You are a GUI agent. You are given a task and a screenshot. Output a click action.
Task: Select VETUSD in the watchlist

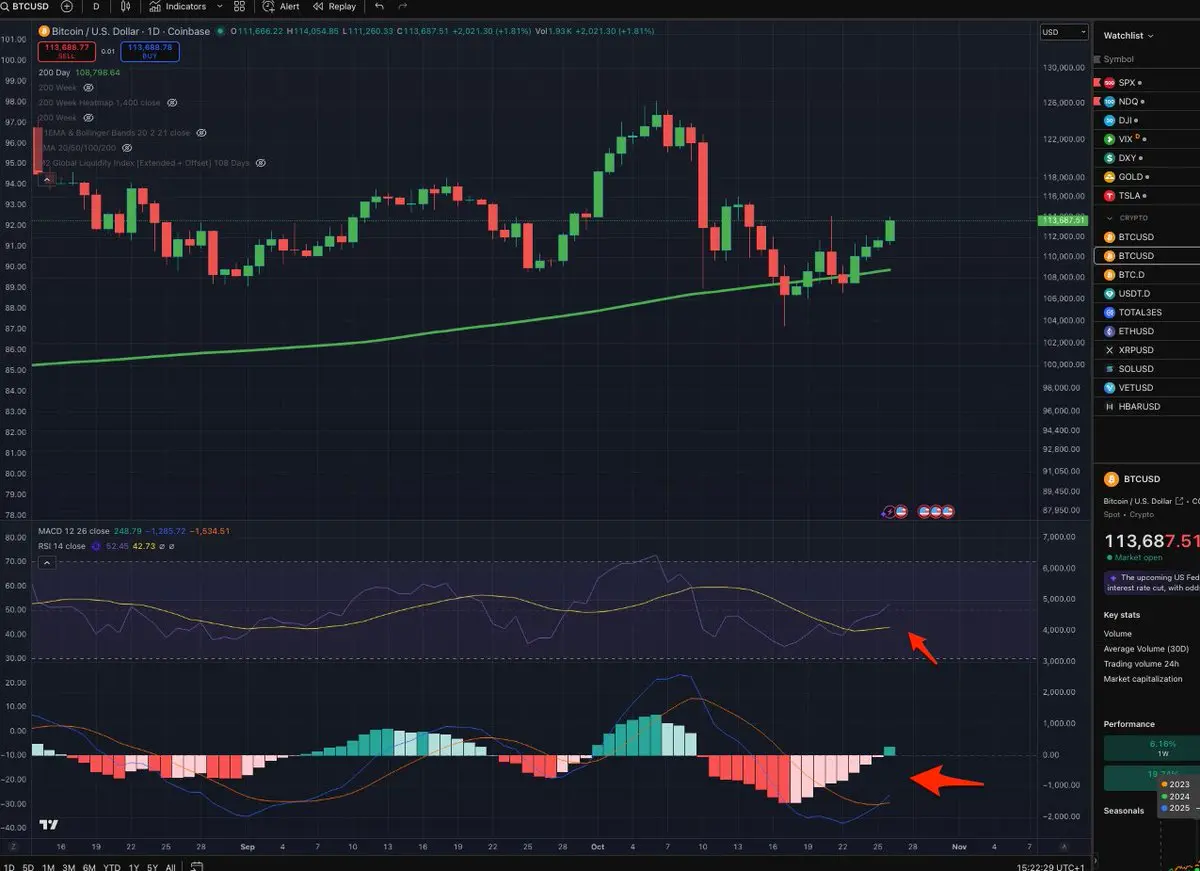coord(1147,387)
